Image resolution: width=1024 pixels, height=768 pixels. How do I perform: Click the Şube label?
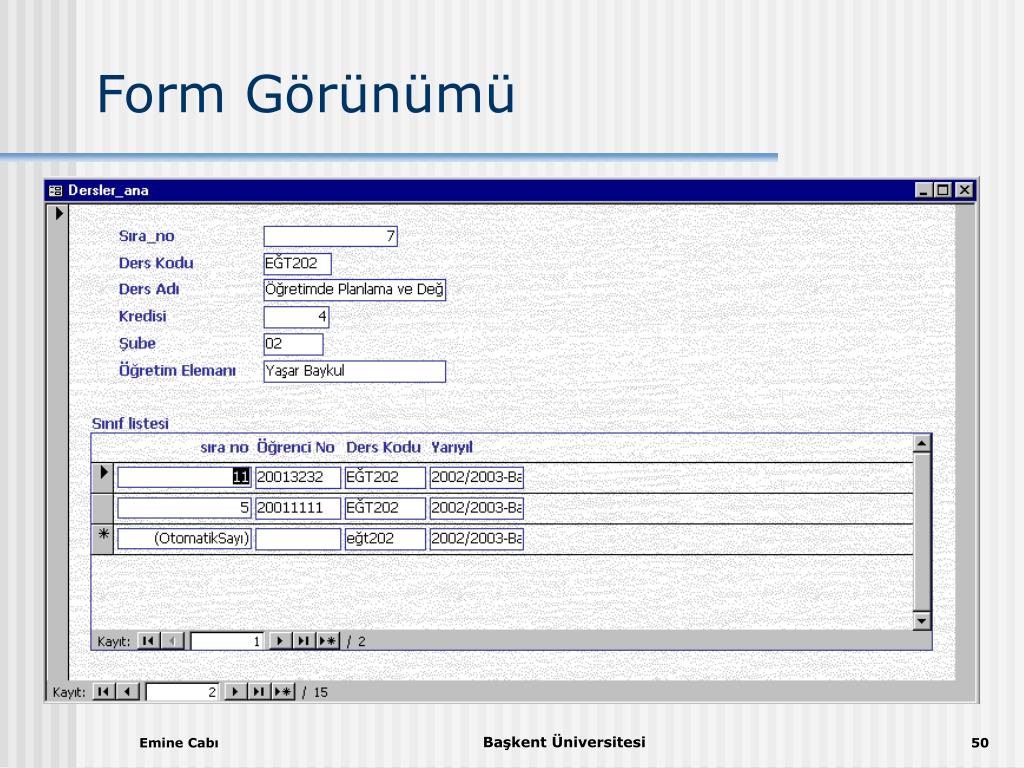pos(136,344)
